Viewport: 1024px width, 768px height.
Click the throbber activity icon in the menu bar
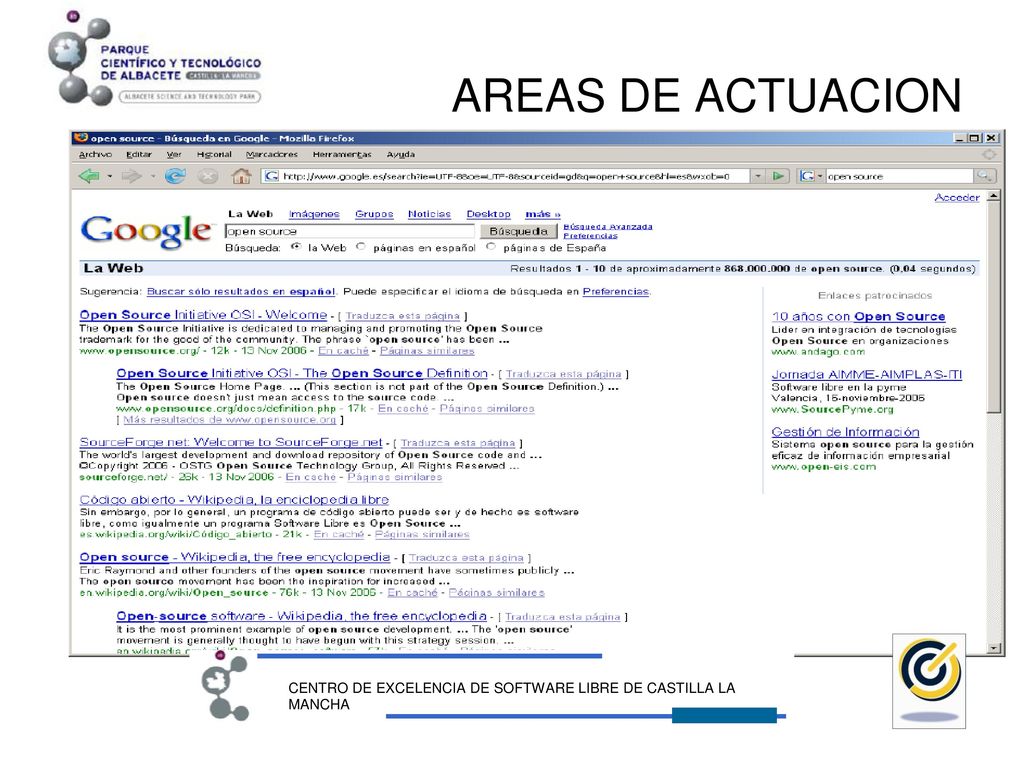point(989,155)
